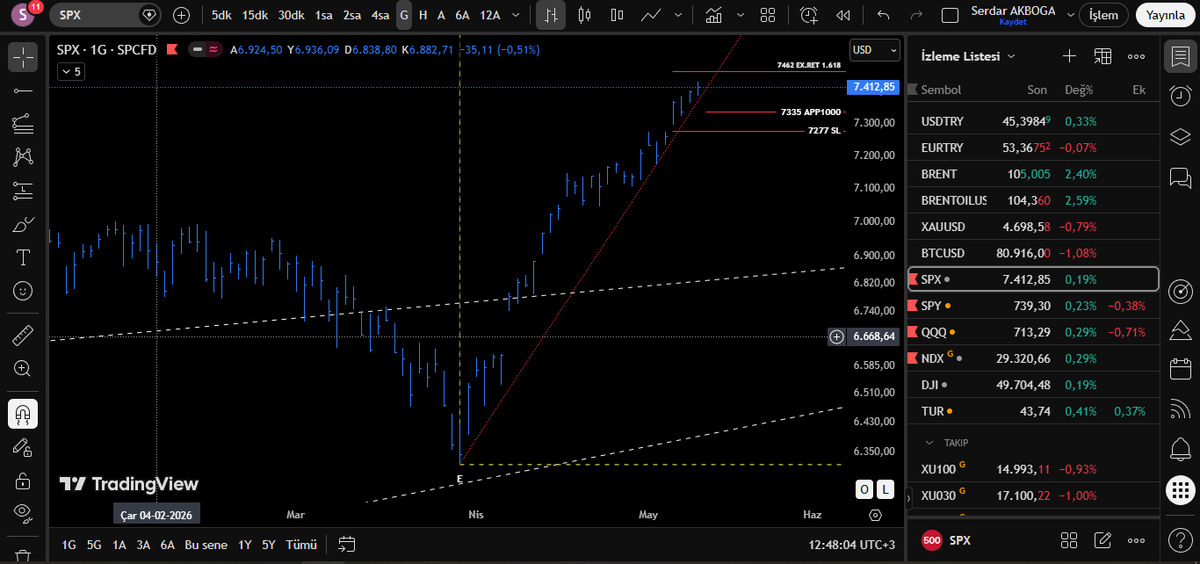Select the 12A interval
Screen dimensions: 1200x564
point(490,15)
